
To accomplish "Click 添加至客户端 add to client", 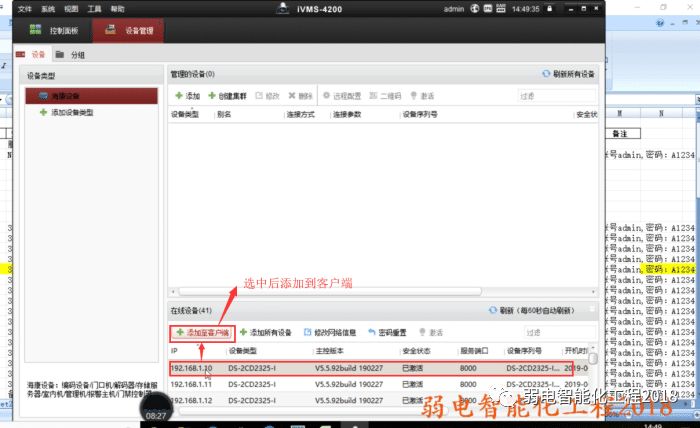I will [x=202, y=332].
